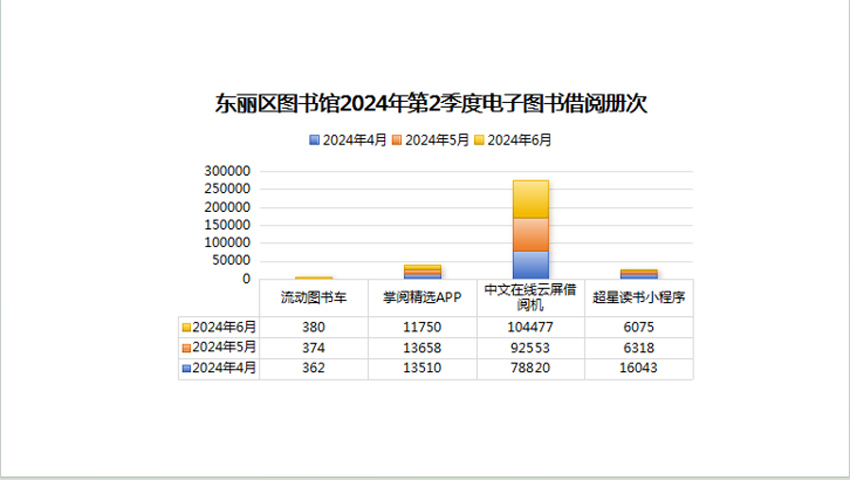Viewport: 850px width, 480px height.
Task: Select the blue 2024年4月 swatch in top legend
Action: (x=316, y=140)
